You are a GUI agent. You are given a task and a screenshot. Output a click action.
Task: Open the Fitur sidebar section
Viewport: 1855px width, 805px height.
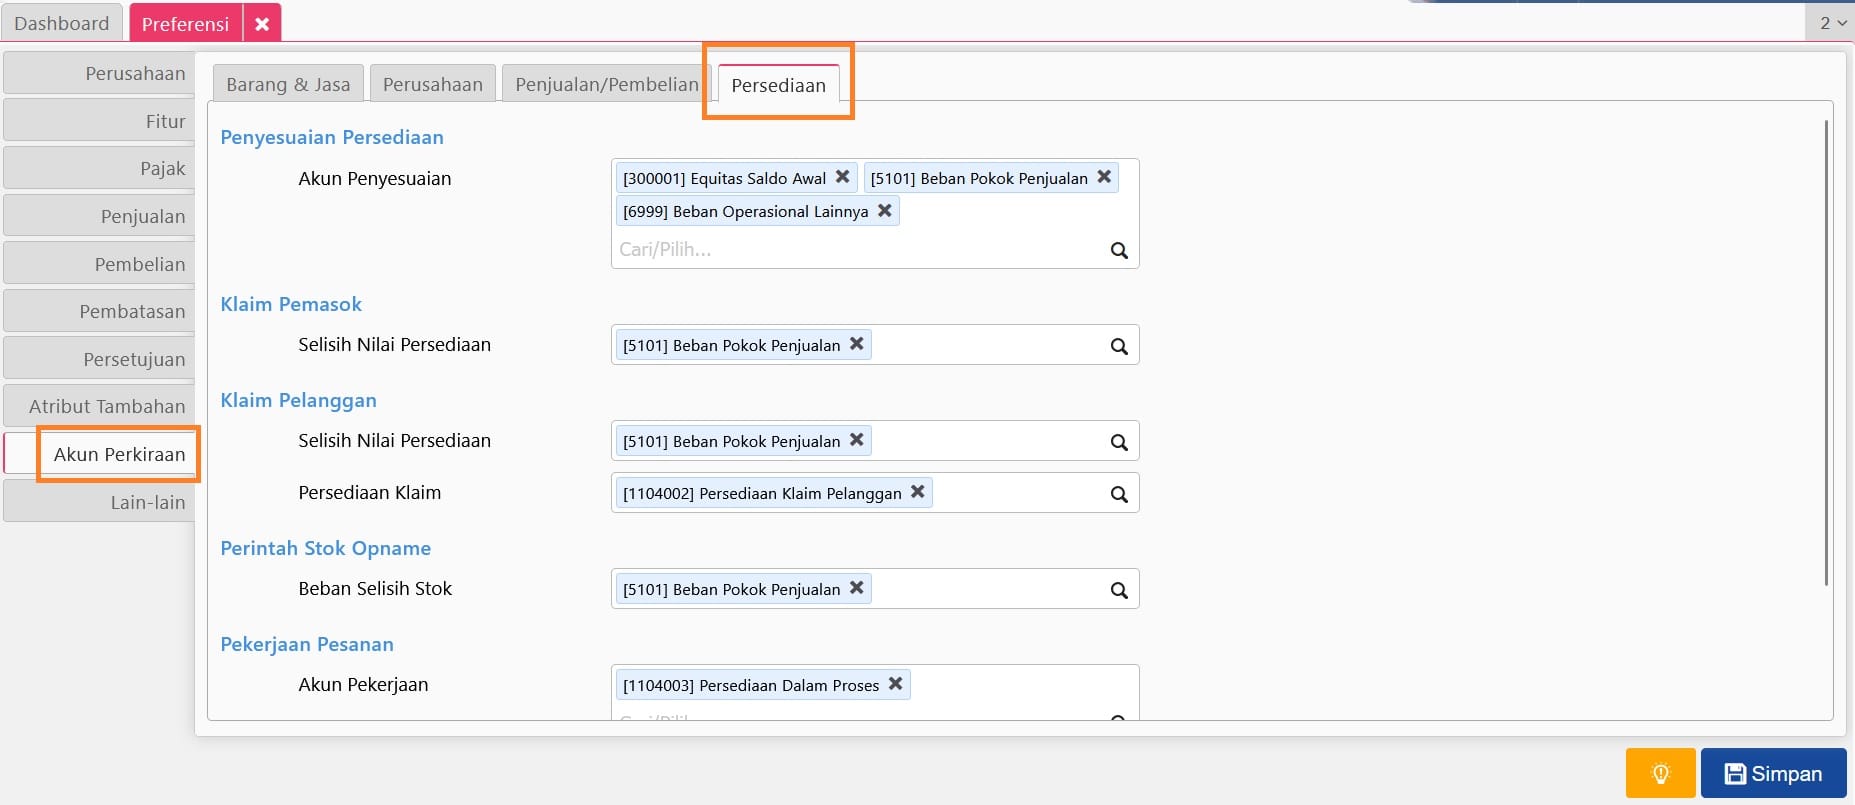tap(99, 121)
